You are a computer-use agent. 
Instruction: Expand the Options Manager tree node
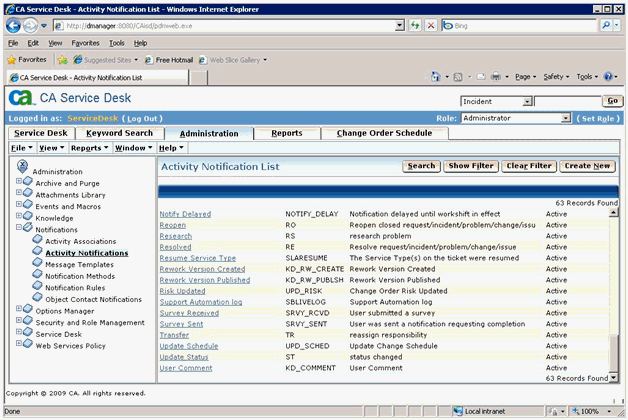point(18,309)
